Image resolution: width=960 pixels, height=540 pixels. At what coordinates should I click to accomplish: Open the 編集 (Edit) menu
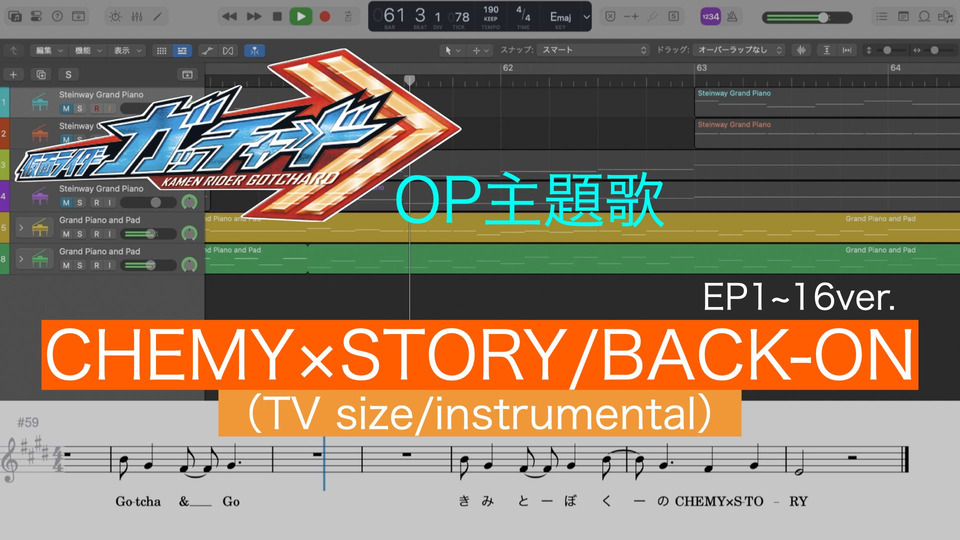[x=48, y=50]
